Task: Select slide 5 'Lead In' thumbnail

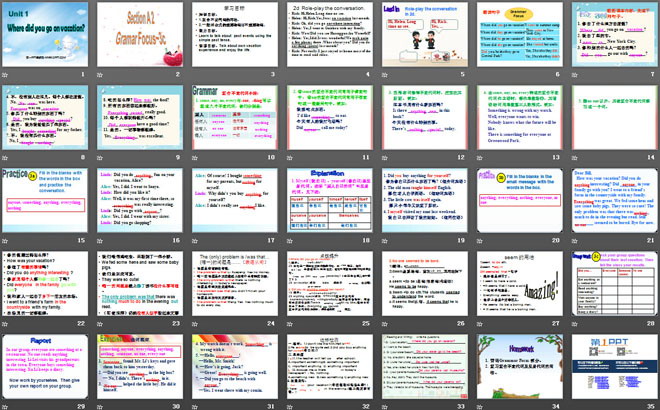Action: [425, 34]
